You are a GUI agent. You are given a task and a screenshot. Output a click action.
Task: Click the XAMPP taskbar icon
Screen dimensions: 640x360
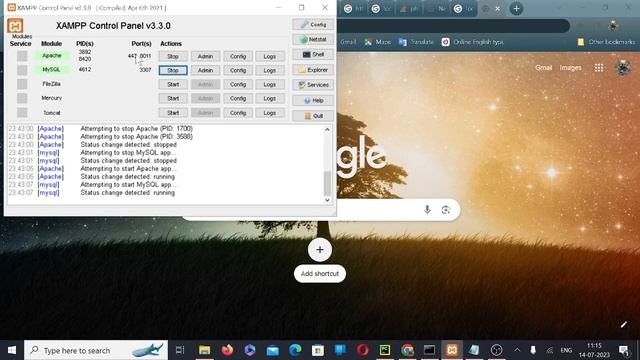click(x=451, y=350)
